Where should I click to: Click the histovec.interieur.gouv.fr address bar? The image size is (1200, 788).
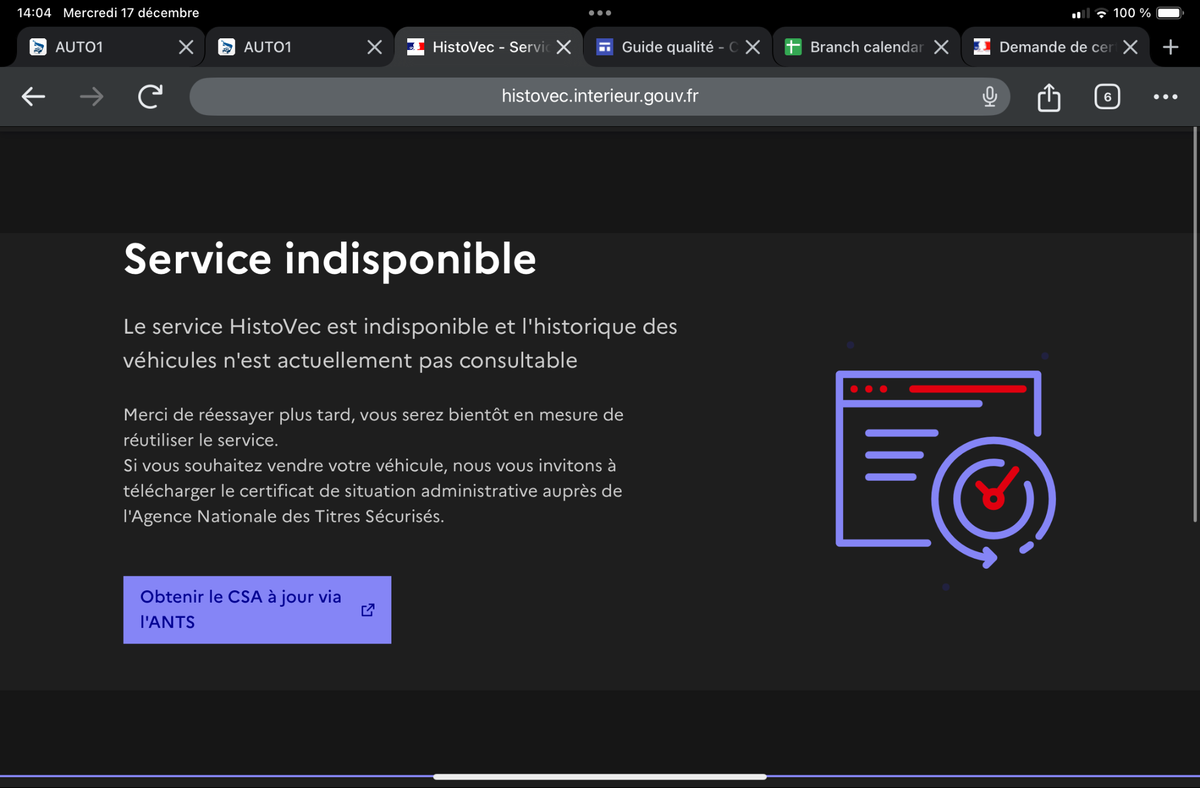tap(598, 97)
